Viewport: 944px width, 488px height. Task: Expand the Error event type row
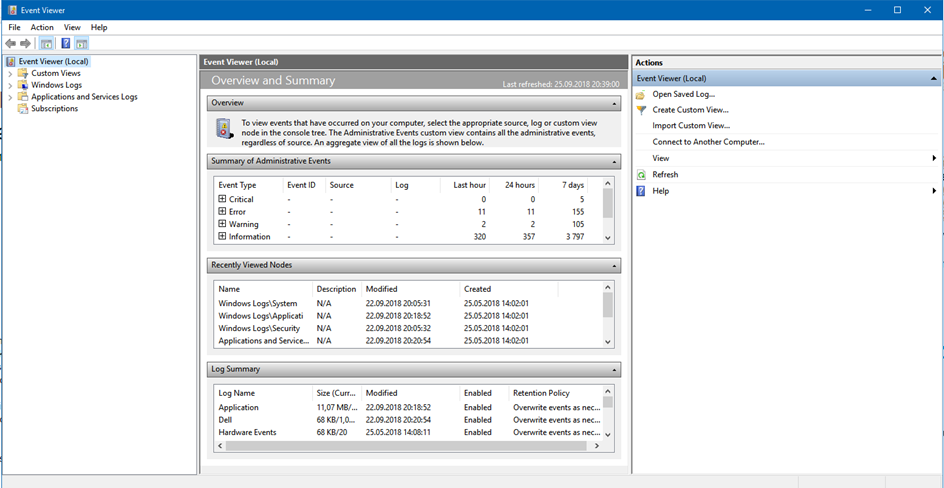click(x=223, y=212)
